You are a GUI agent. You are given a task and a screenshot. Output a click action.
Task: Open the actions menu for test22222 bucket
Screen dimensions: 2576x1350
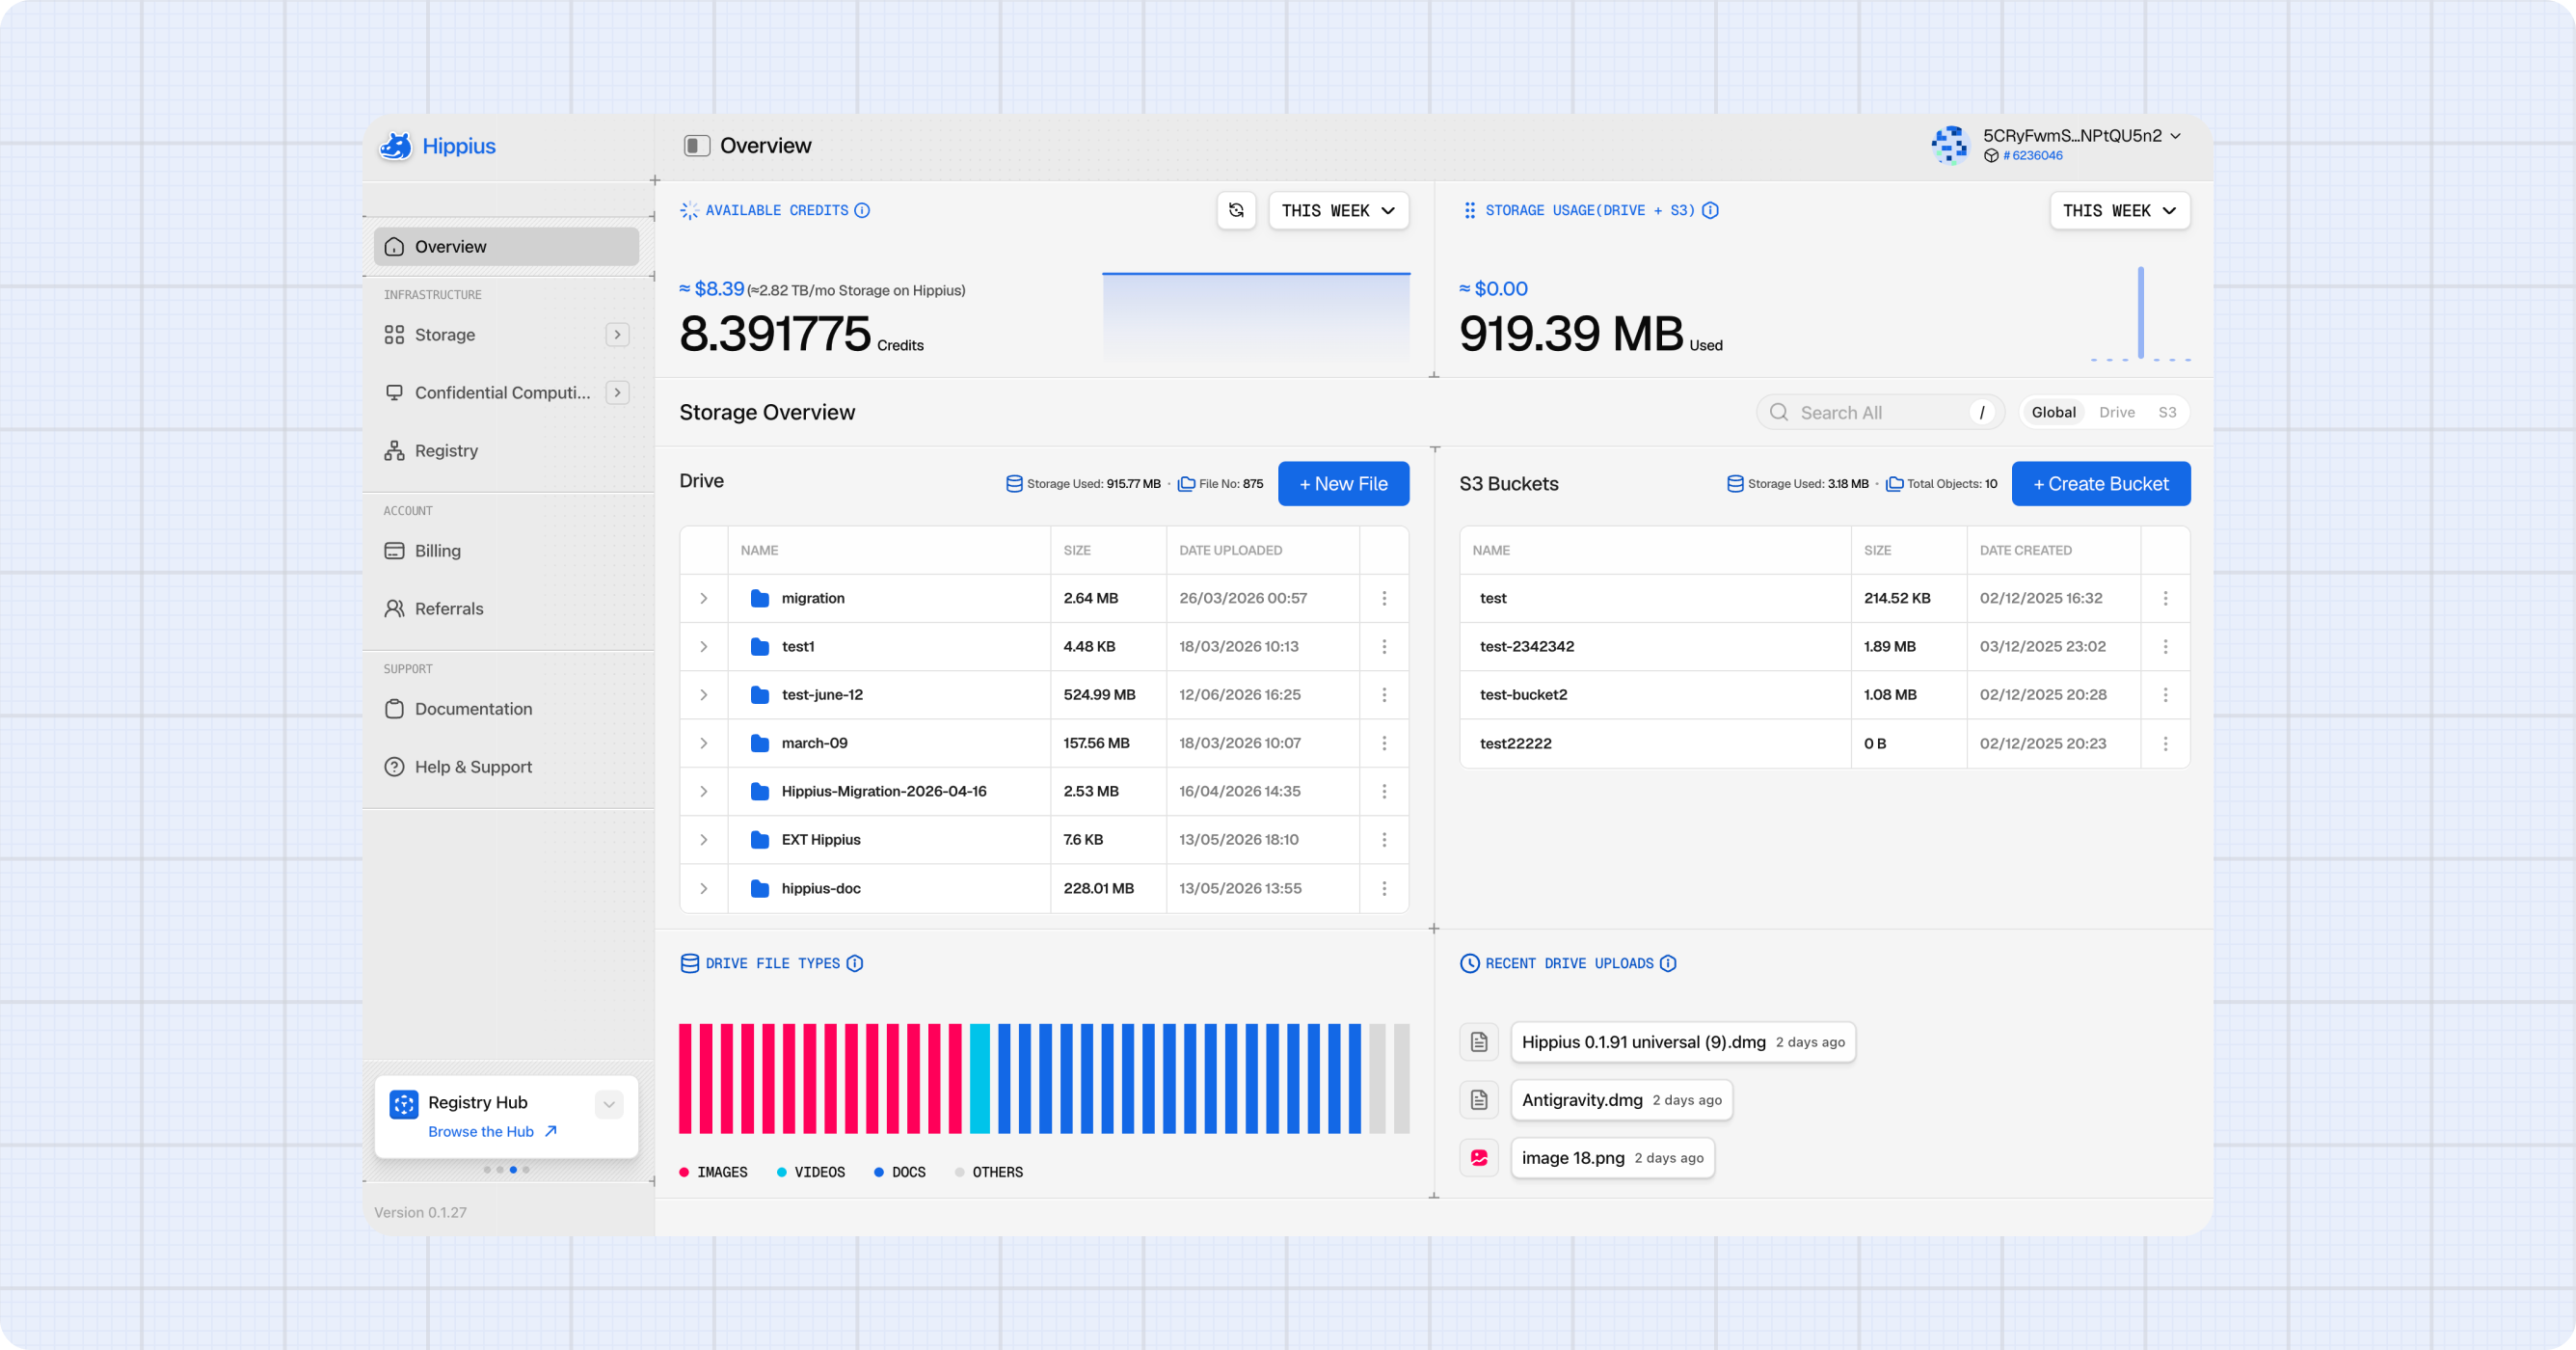[x=2166, y=744]
